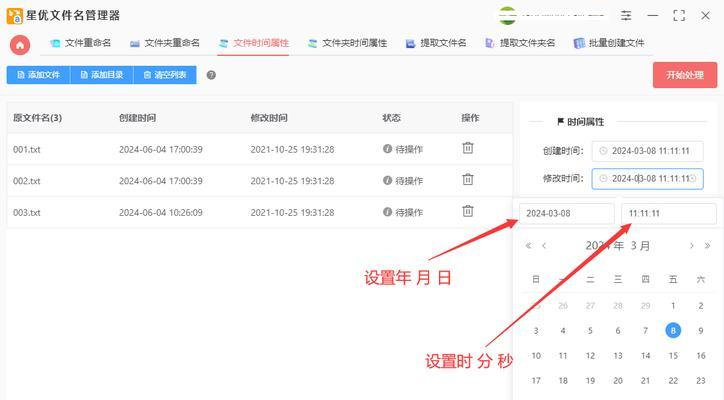Select the 文件时间属性 tab
The height and width of the screenshot is (400, 724).
(x=254, y=43)
